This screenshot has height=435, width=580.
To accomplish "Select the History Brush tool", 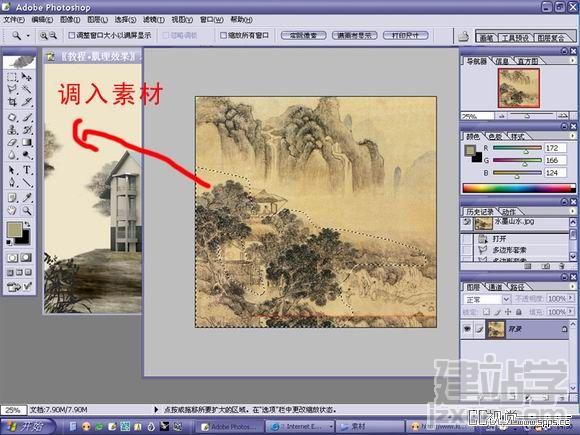I will (x=26, y=130).
